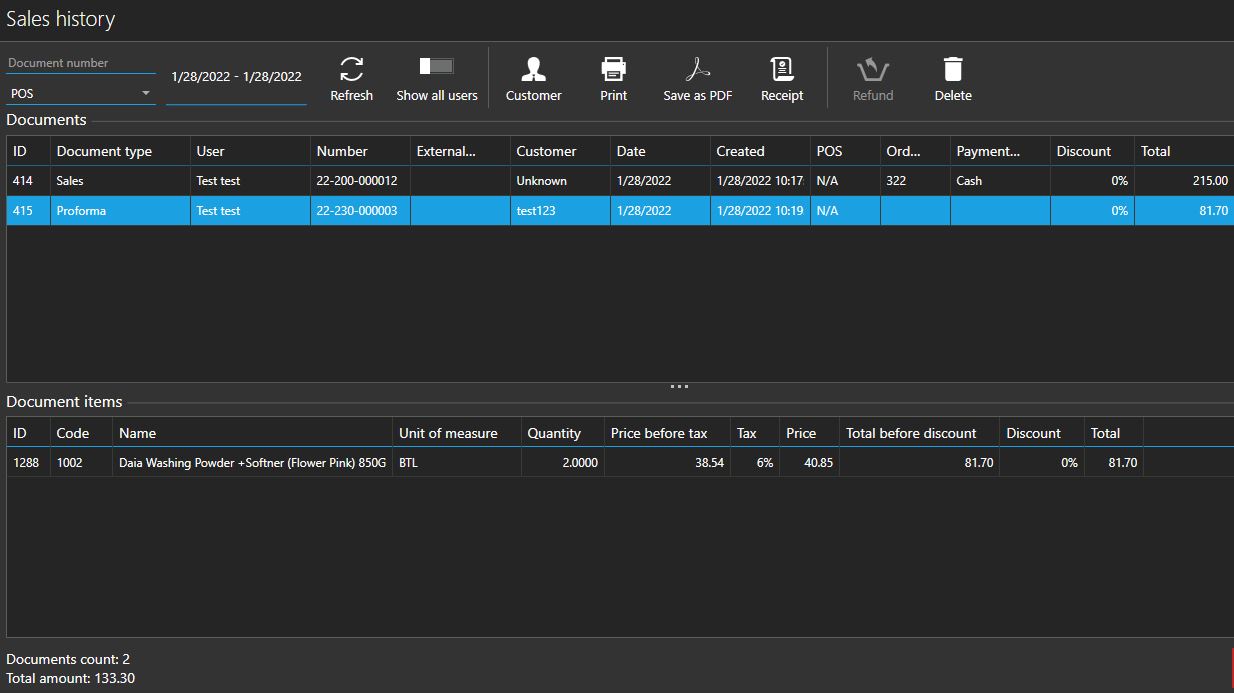Viewport: 1234px width, 693px height.
Task: Click the Delete trash icon
Action: [x=952, y=70]
